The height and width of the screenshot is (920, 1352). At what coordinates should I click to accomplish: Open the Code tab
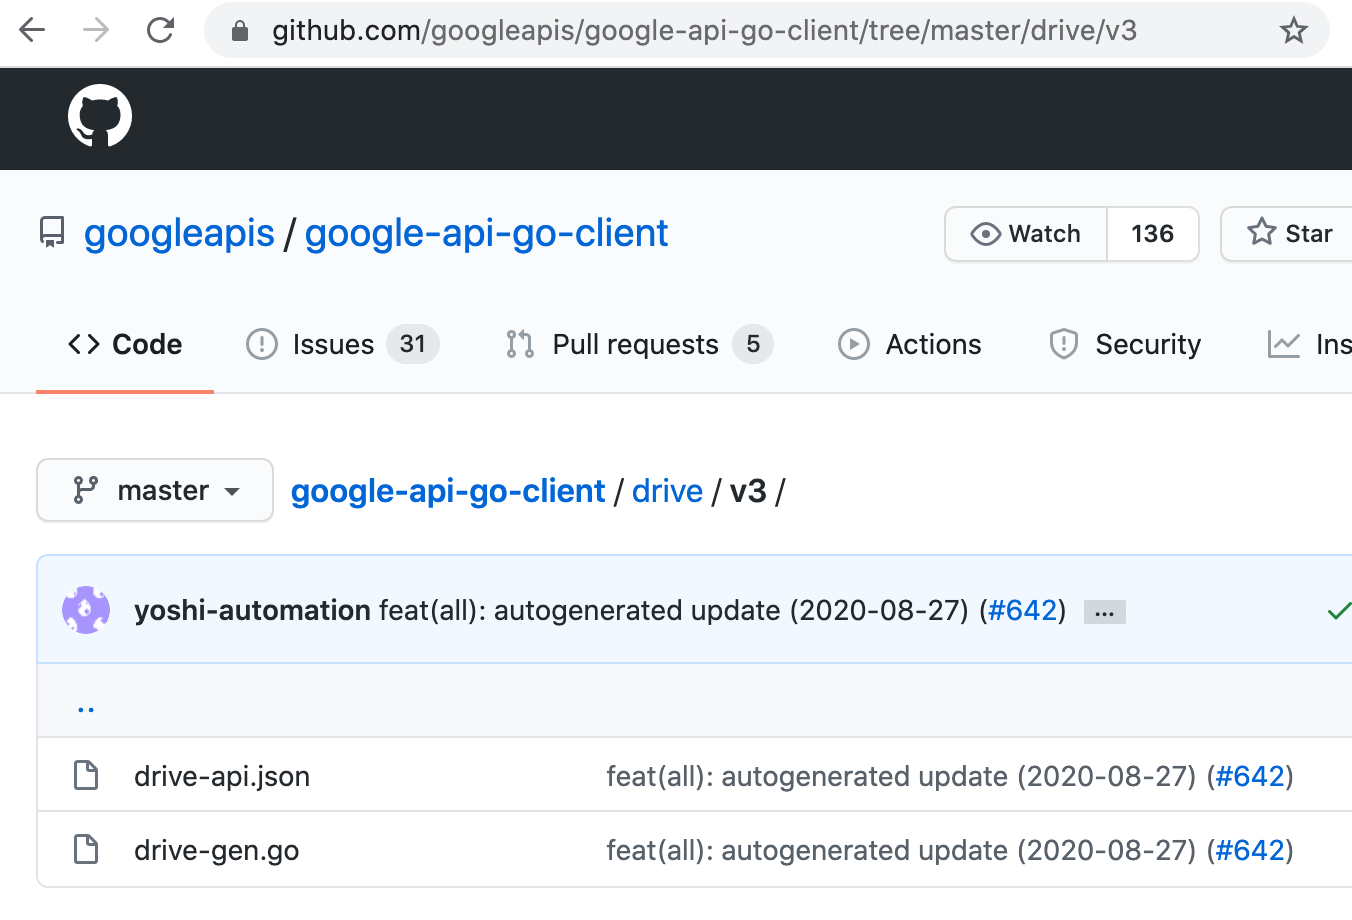(125, 344)
